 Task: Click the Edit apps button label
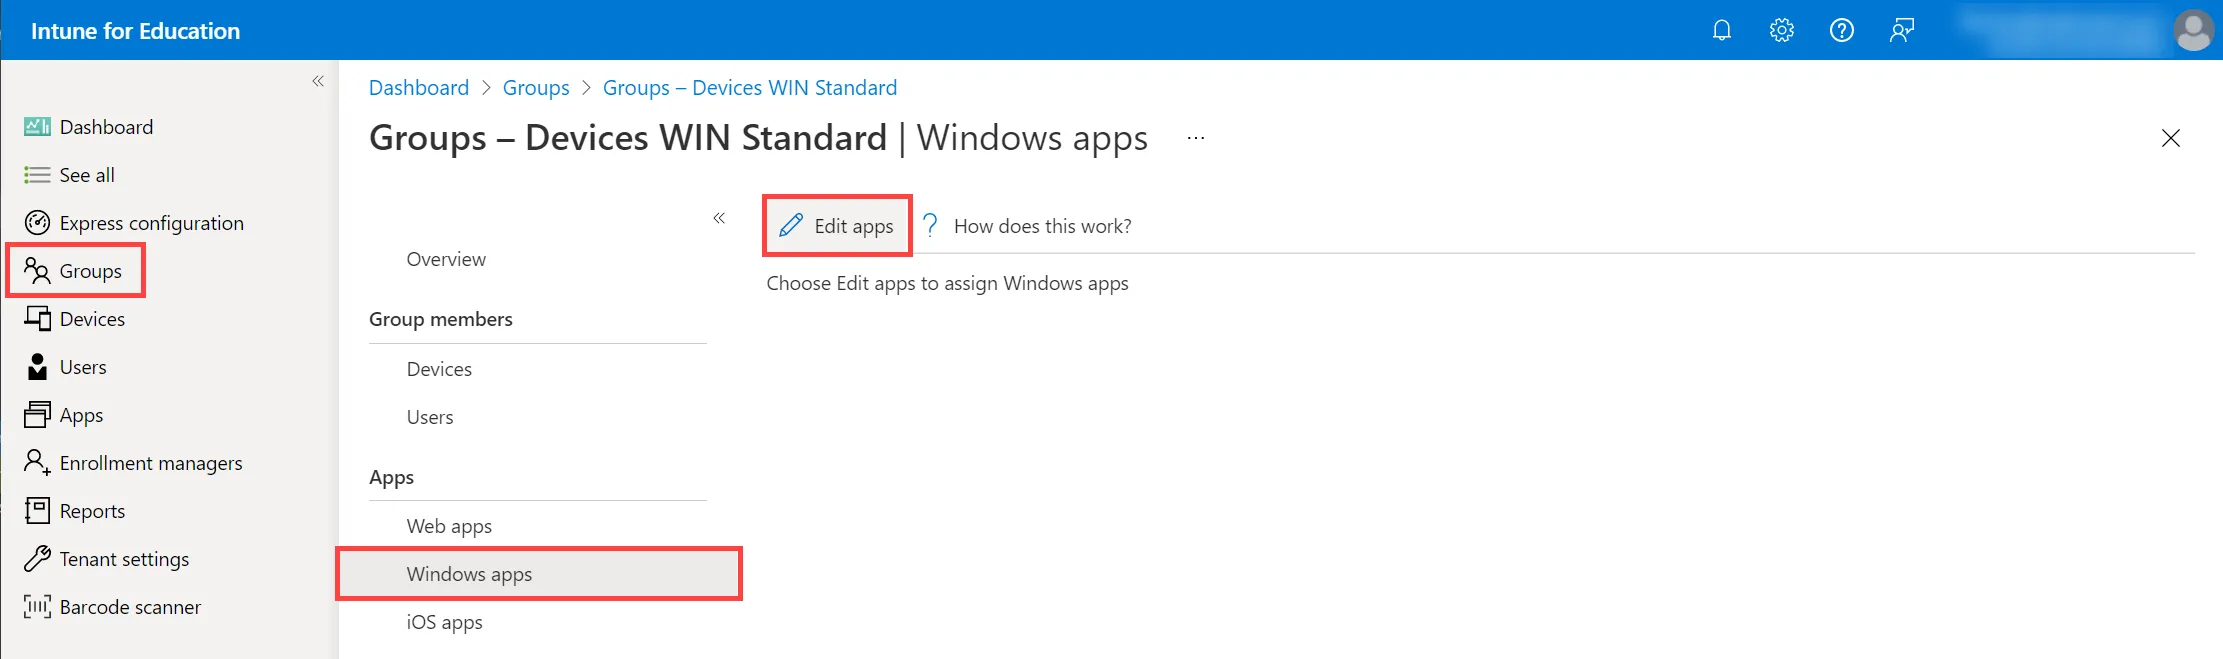point(854,226)
